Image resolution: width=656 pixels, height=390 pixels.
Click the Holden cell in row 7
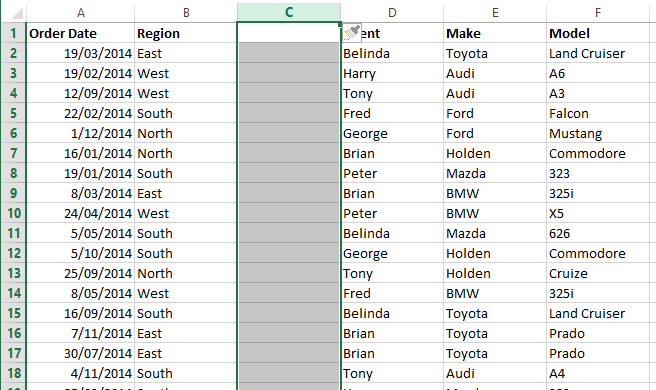click(495, 153)
